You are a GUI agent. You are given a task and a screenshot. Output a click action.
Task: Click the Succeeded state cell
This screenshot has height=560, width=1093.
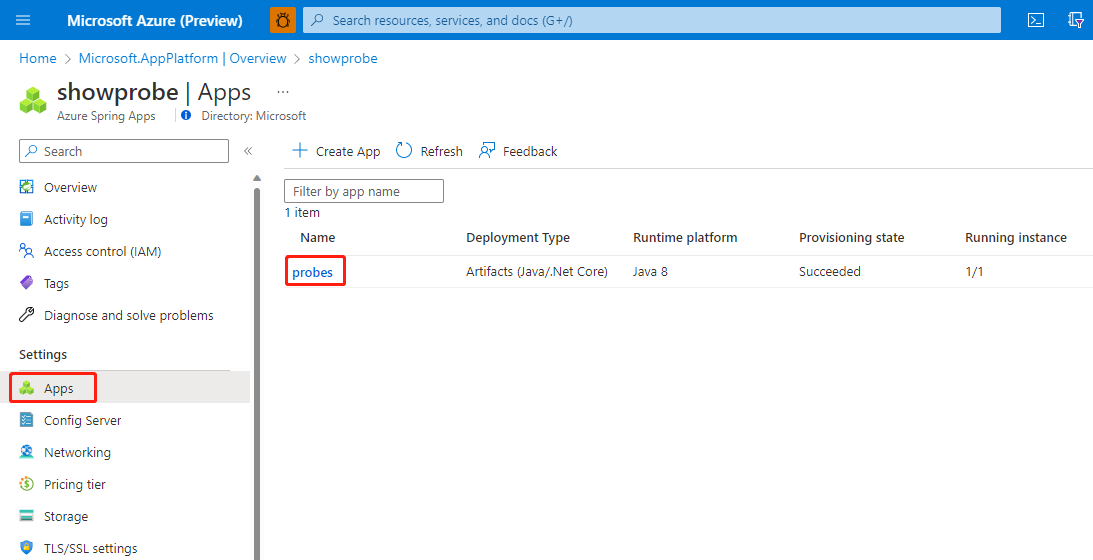[830, 271]
